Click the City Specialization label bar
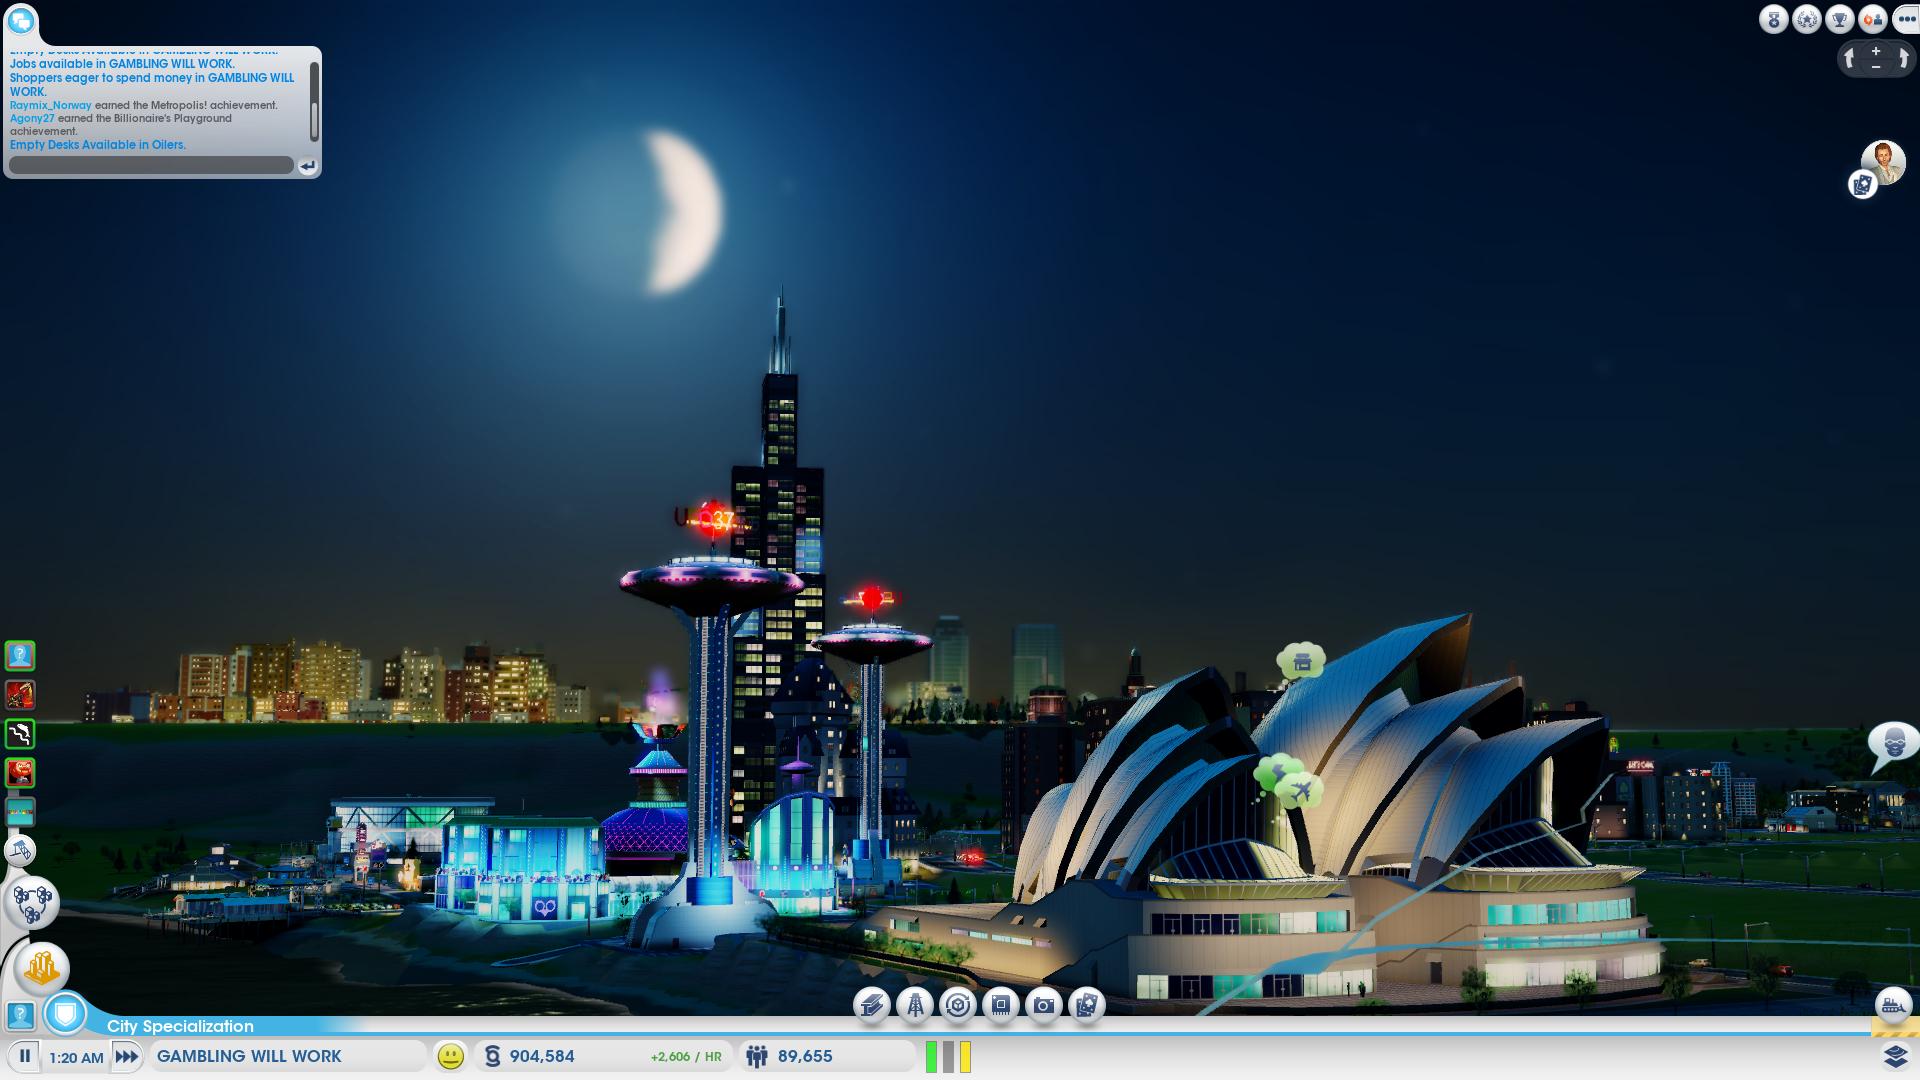This screenshot has height=1080, width=1920. tap(180, 1026)
